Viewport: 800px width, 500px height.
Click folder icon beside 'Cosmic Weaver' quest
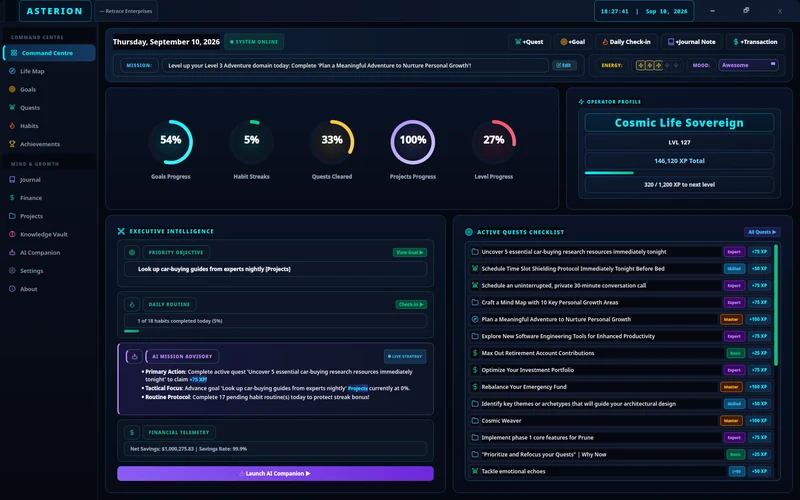[x=475, y=420]
